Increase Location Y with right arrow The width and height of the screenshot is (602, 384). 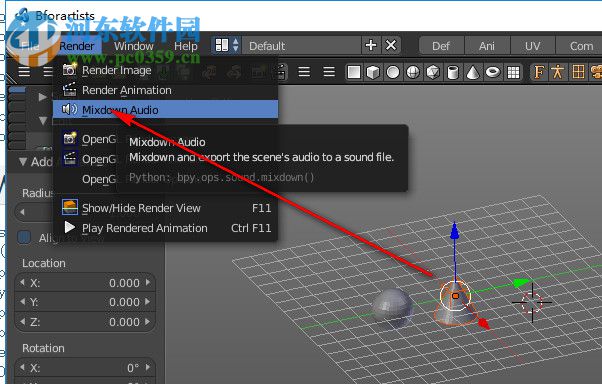(148, 302)
